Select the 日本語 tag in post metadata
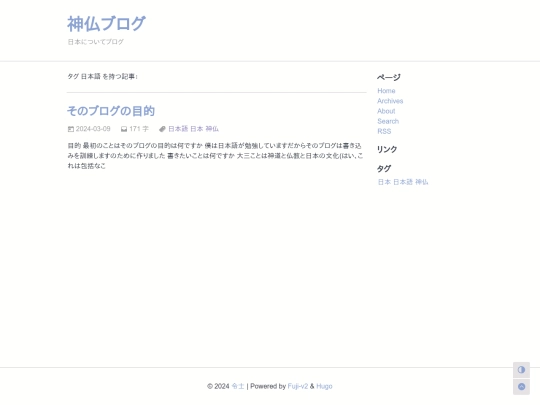Viewport: 540px width, 405px height. [x=178, y=129]
